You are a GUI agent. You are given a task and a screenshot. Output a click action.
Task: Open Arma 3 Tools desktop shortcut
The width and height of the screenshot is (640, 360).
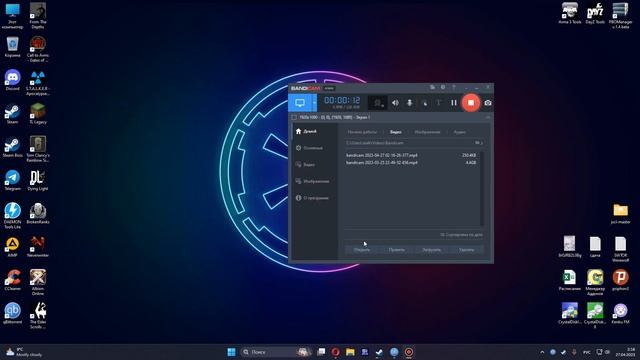(570, 13)
